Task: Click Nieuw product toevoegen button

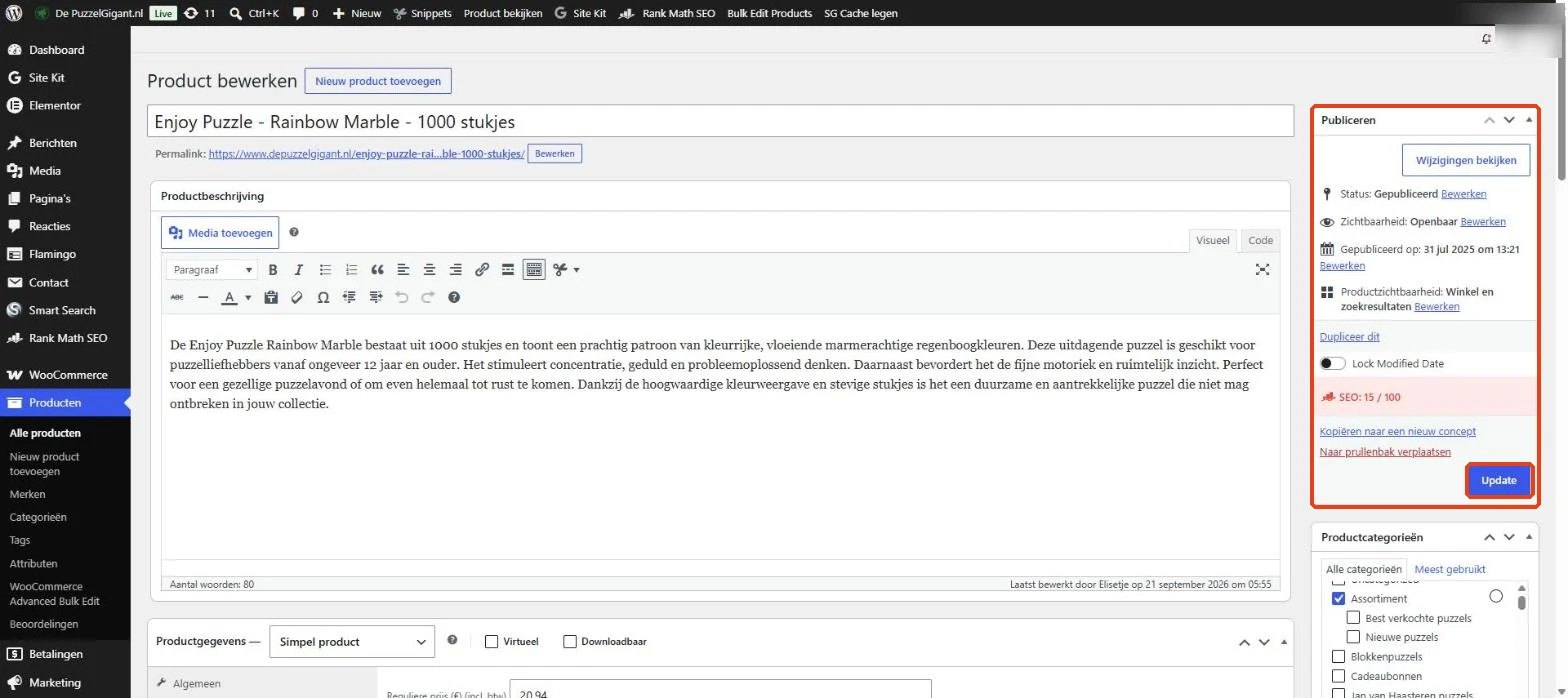Action: click(x=379, y=81)
